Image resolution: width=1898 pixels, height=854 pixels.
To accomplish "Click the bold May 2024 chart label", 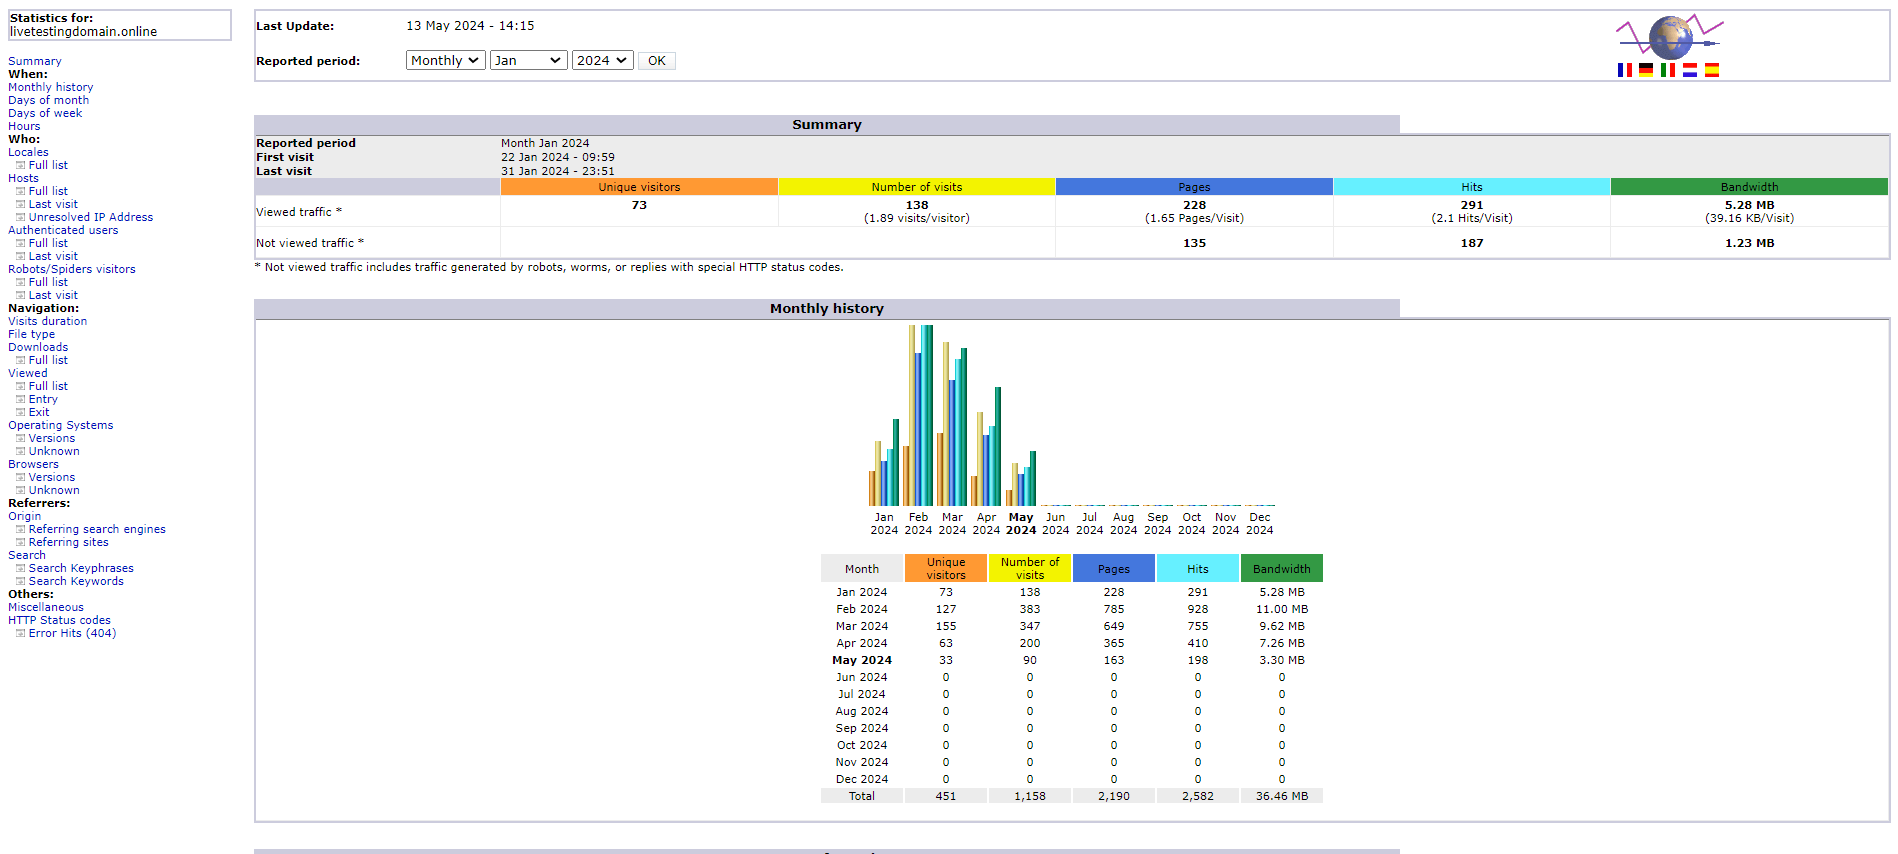I will [x=1021, y=524].
